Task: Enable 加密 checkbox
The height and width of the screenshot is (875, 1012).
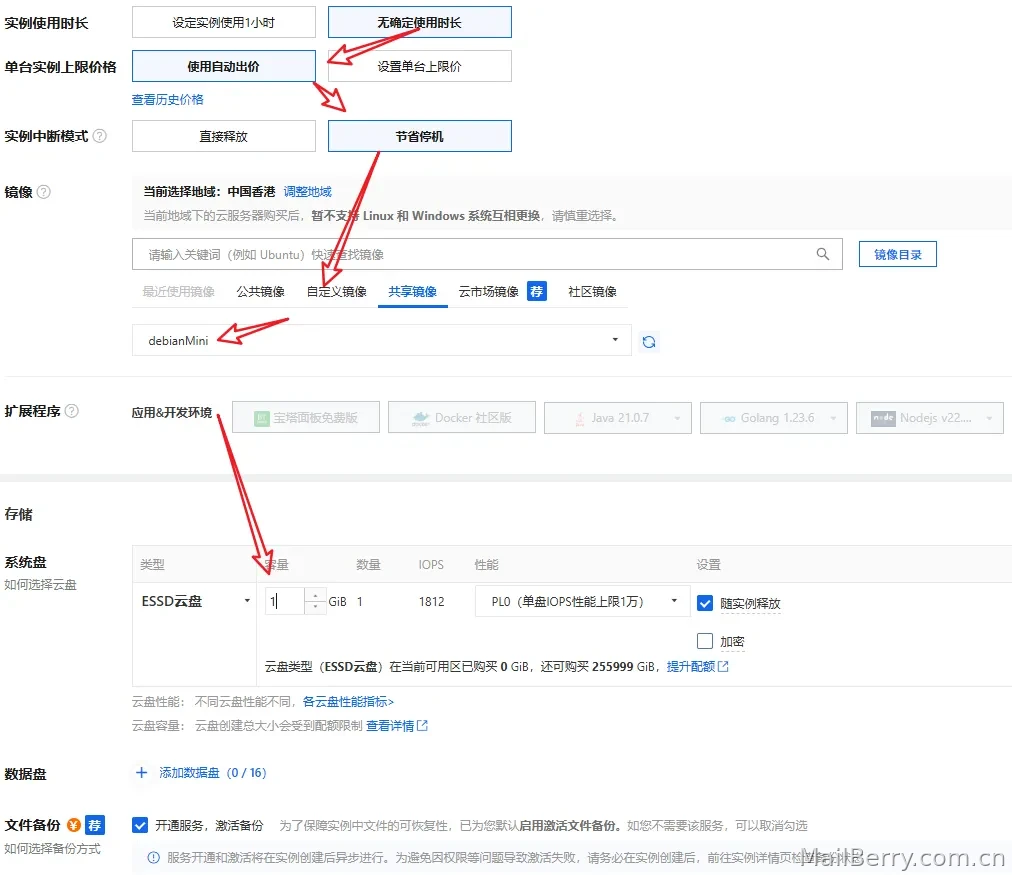Action: 705,641
